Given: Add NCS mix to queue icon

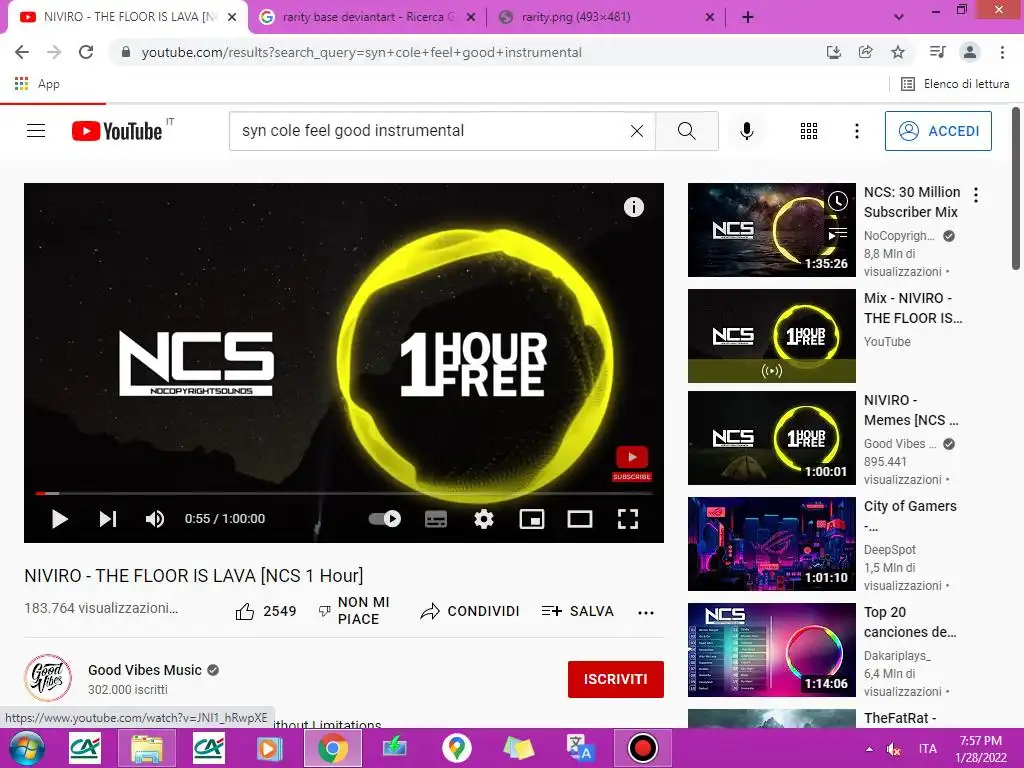Looking at the screenshot, I should click(837, 233).
